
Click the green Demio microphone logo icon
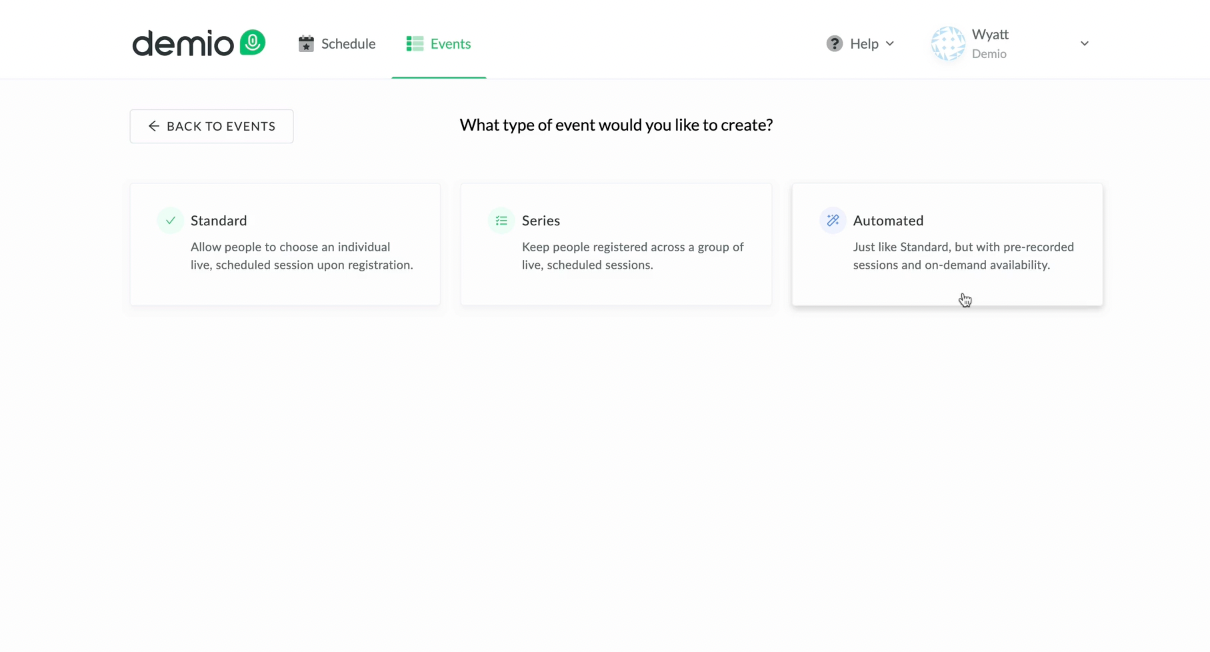click(x=252, y=42)
